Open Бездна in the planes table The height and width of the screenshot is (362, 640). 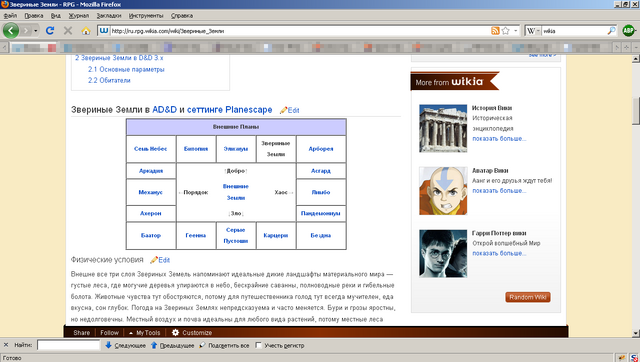point(320,235)
